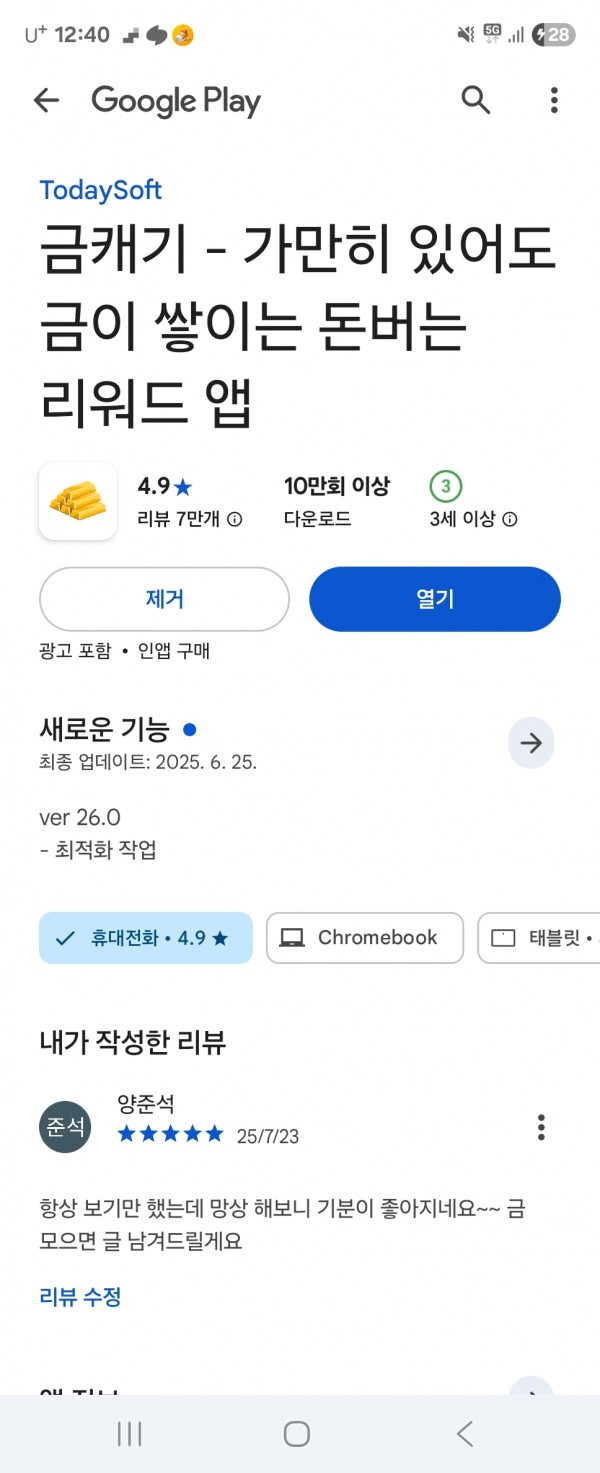The height and width of the screenshot is (1473, 600).
Task: Tap the green age rating 3 badge
Action: 445,487
